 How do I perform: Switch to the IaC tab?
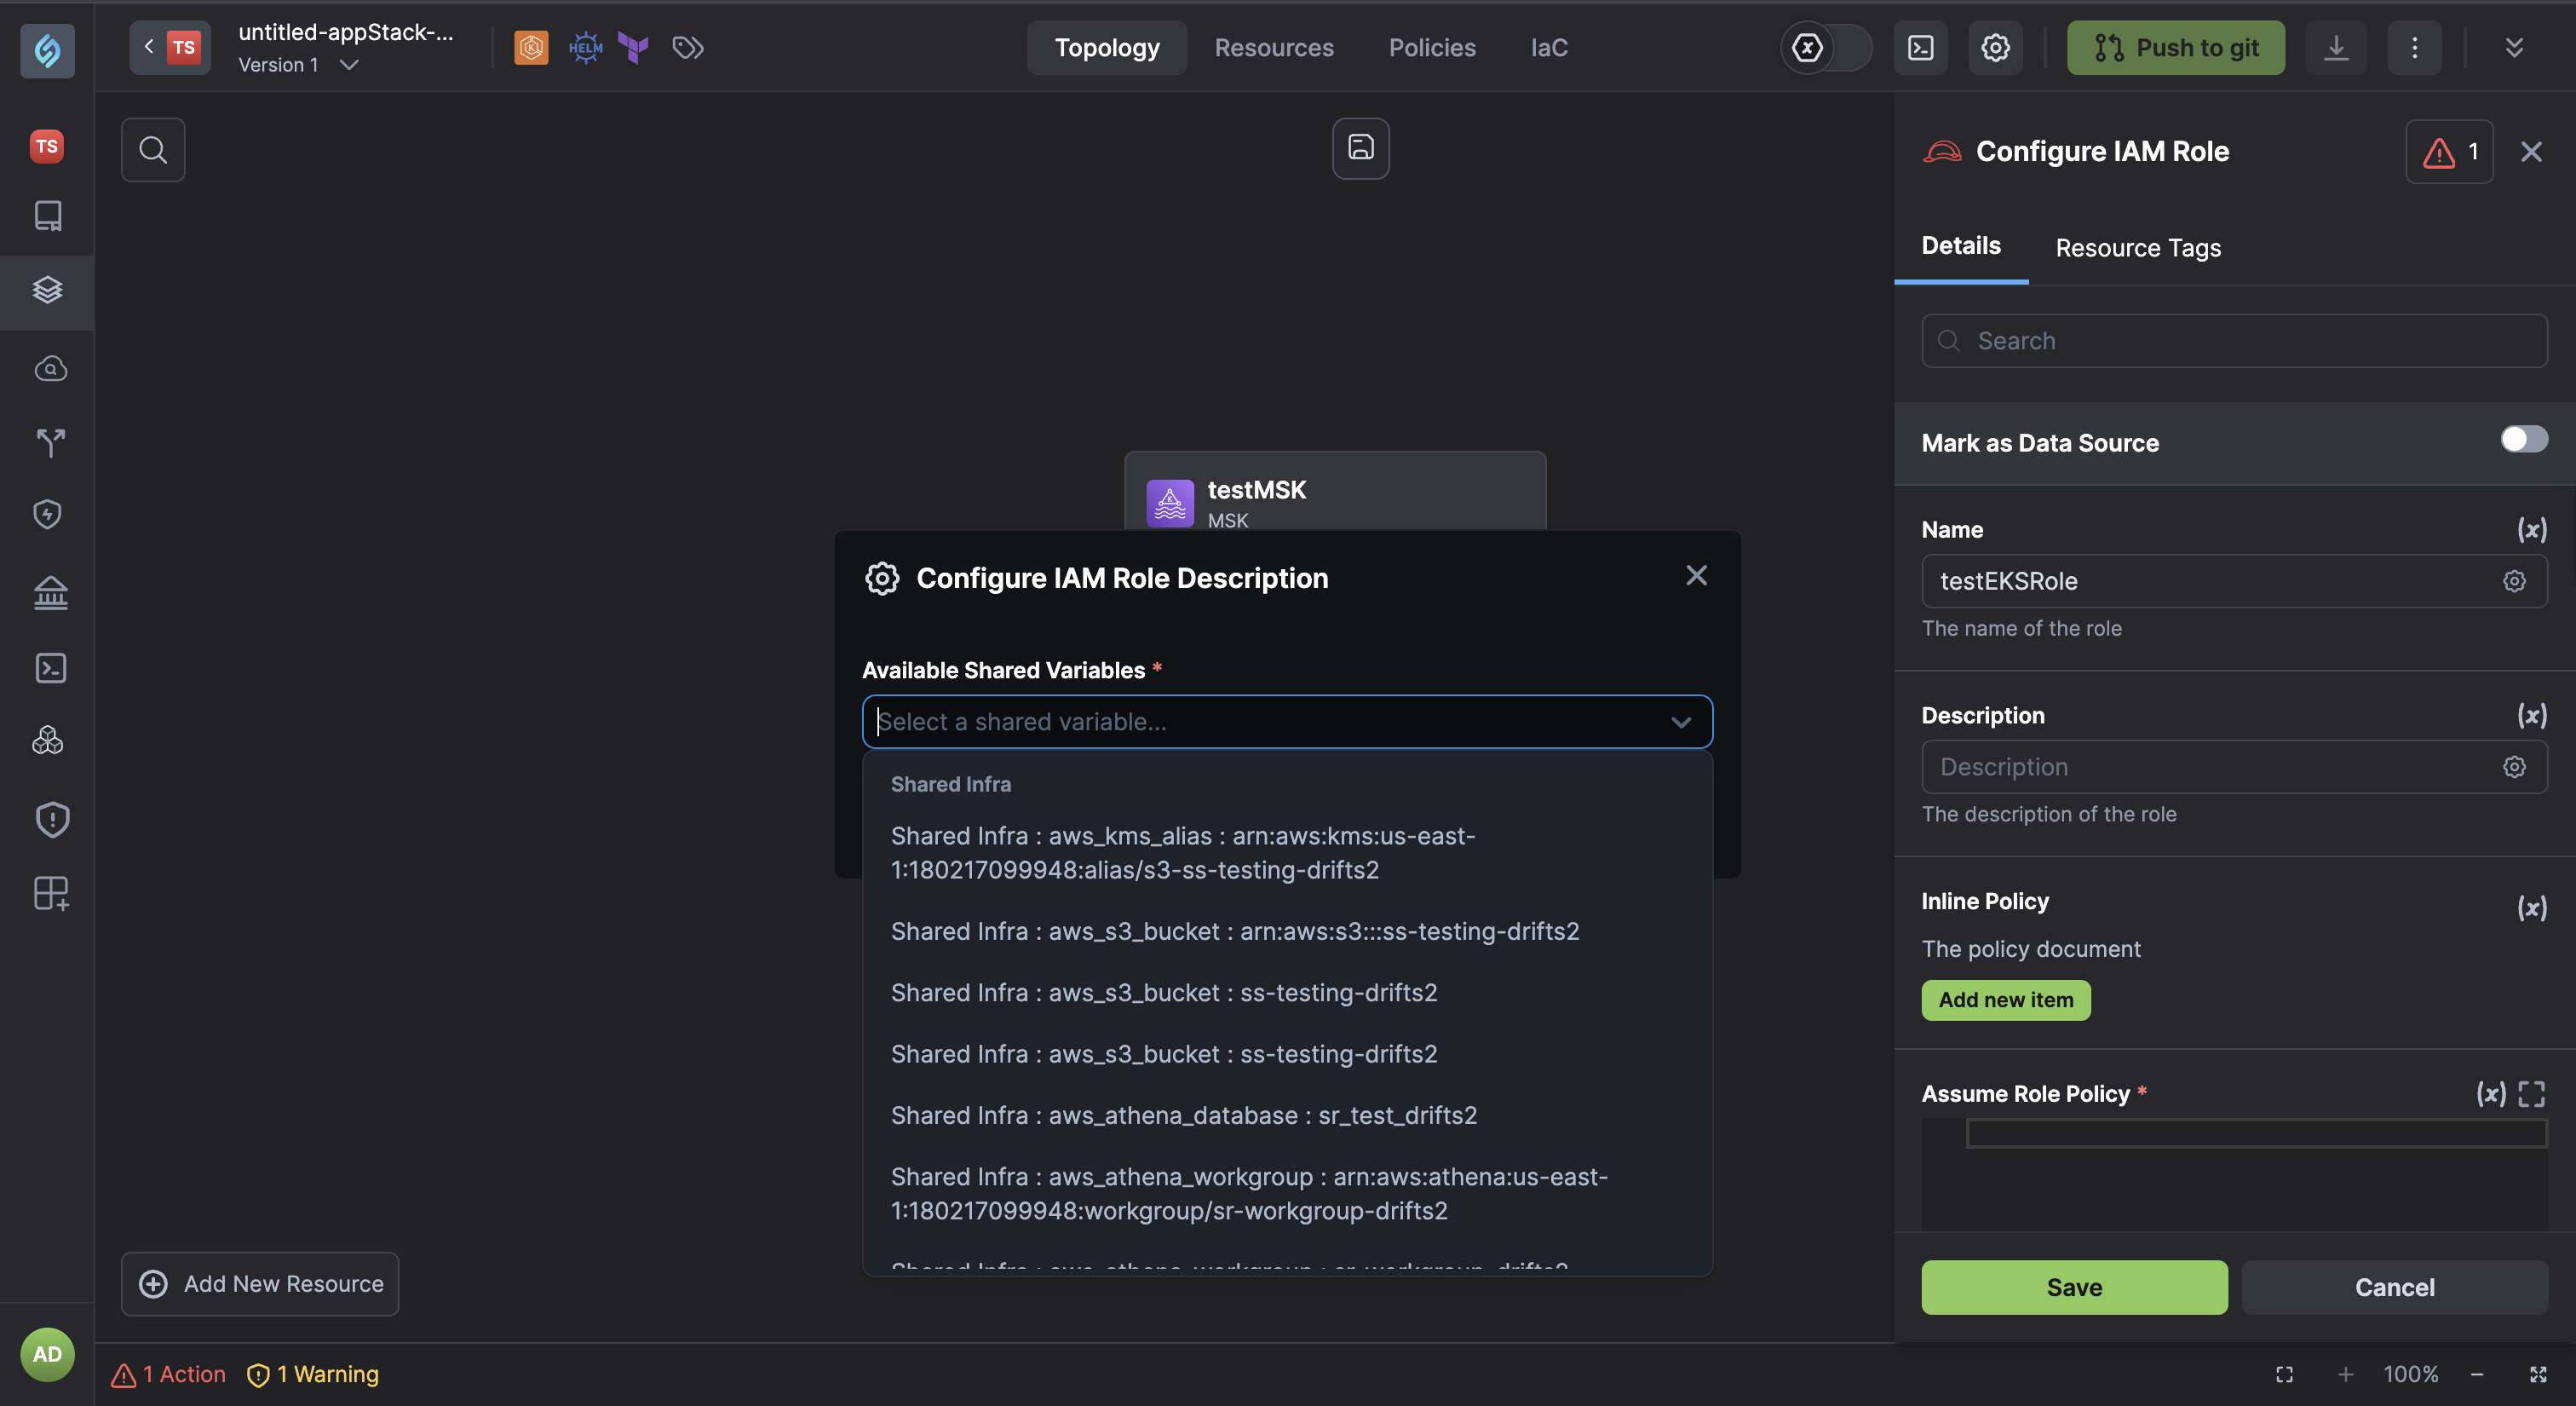(1548, 47)
